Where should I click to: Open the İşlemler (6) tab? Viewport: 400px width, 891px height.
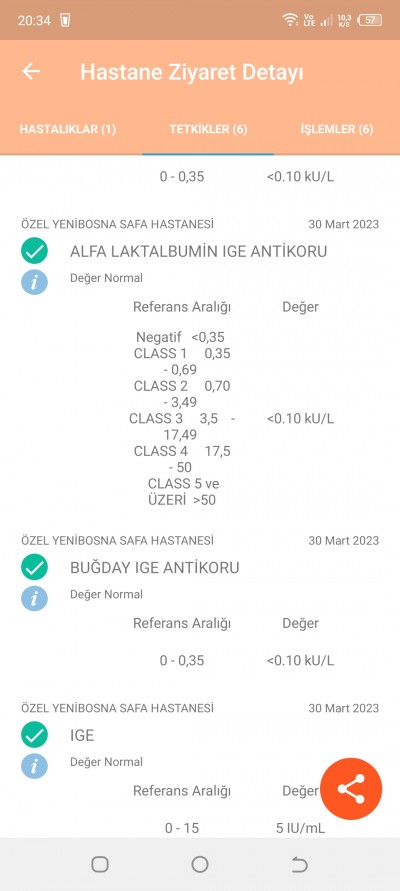tap(337, 129)
